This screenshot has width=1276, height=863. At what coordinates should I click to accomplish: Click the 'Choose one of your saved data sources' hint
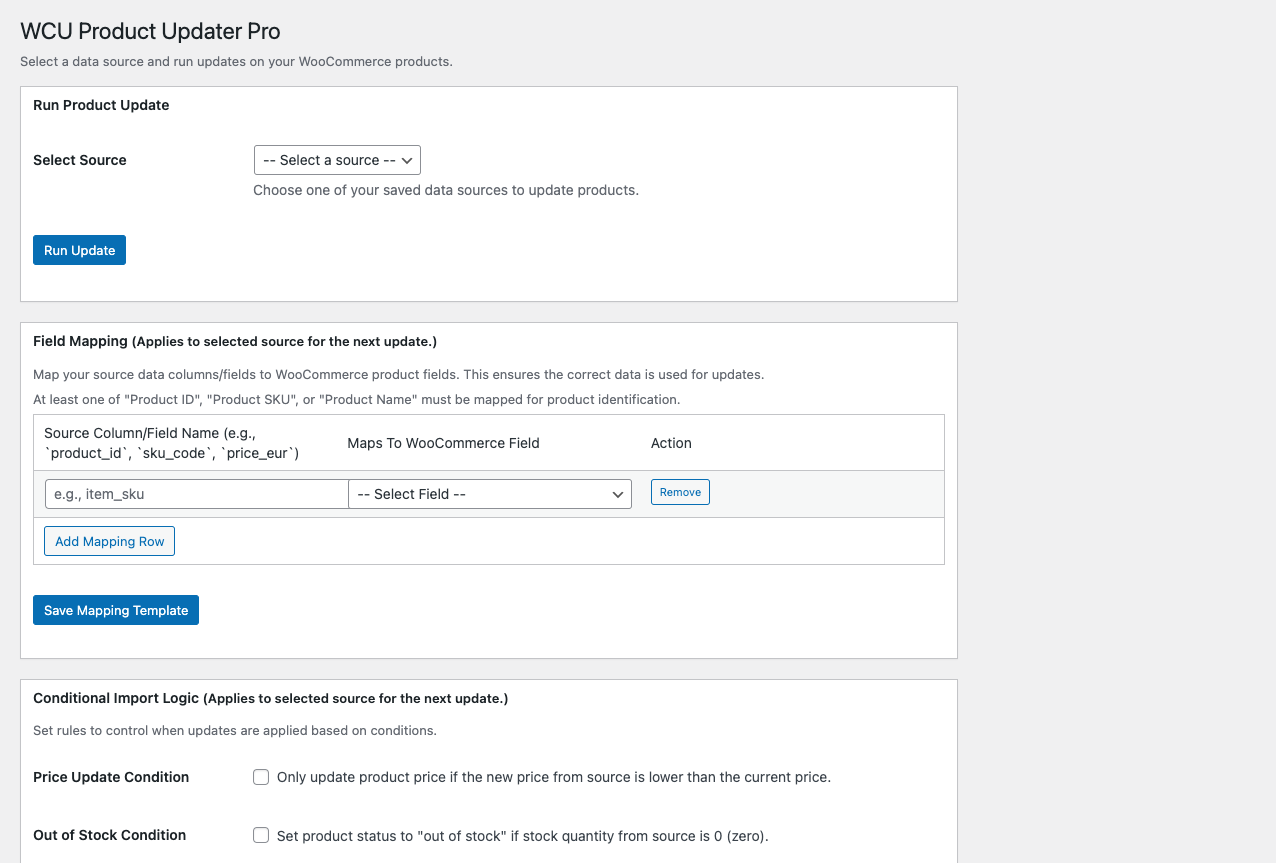pyautogui.click(x=446, y=190)
